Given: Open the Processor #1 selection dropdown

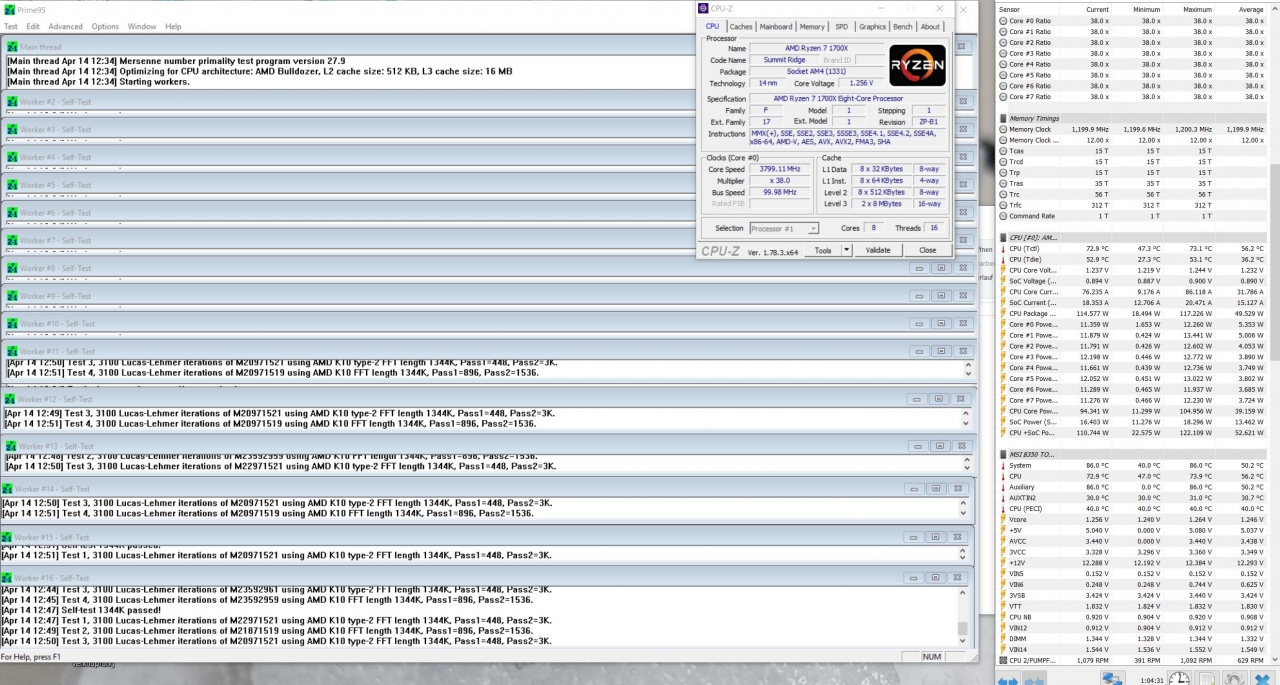Looking at the screenshot, I should tap(784, 228).
